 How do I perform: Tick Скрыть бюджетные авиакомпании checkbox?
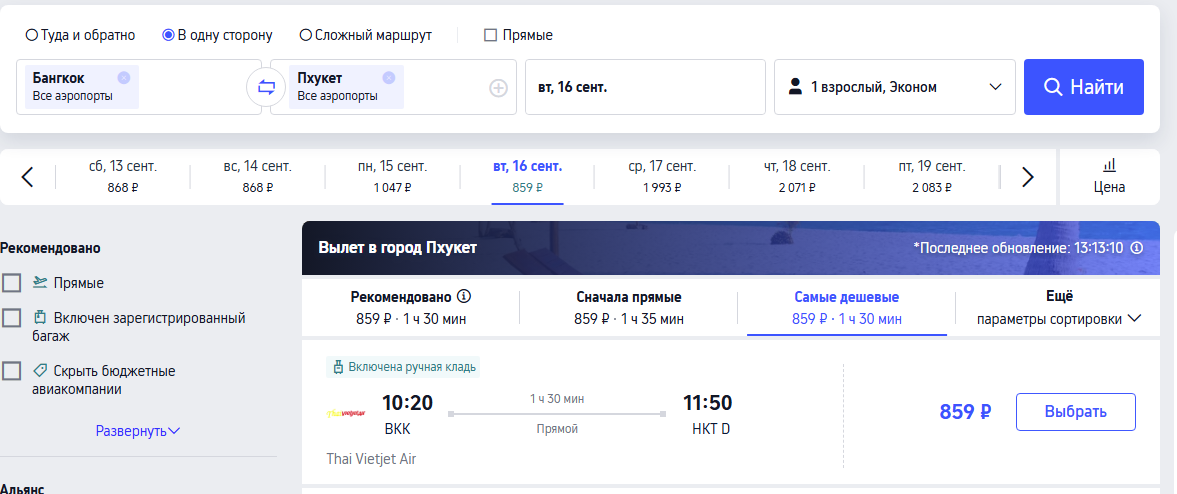12,371
